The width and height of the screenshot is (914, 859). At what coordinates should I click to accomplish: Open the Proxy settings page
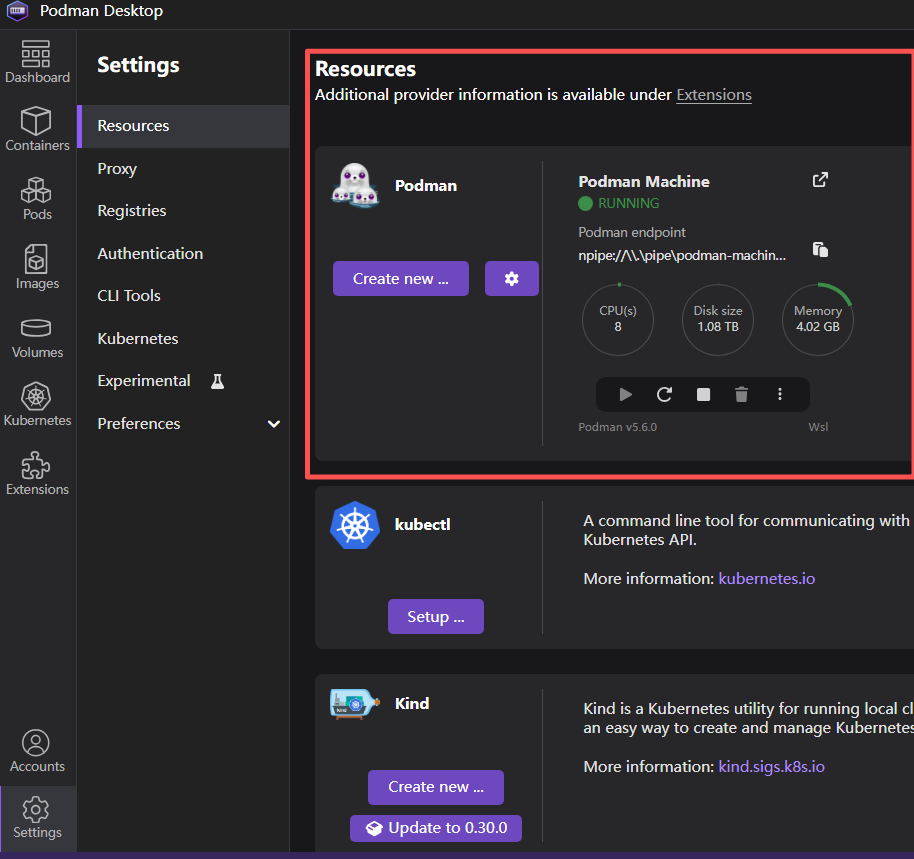117,169
